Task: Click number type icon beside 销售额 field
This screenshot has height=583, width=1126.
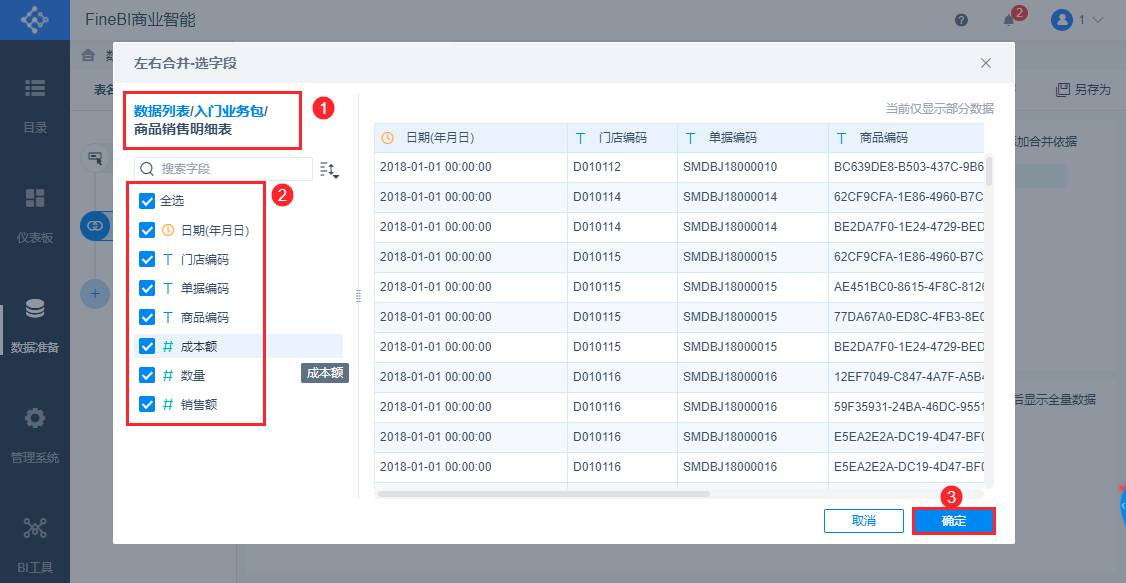Action: click(168, 404)
